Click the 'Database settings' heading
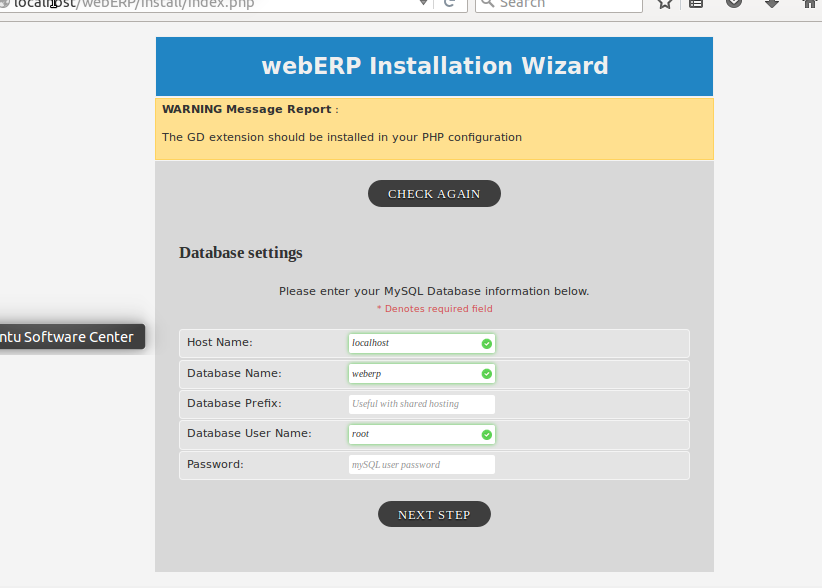Viewport: 822px width, 588px height. [241, 253]
